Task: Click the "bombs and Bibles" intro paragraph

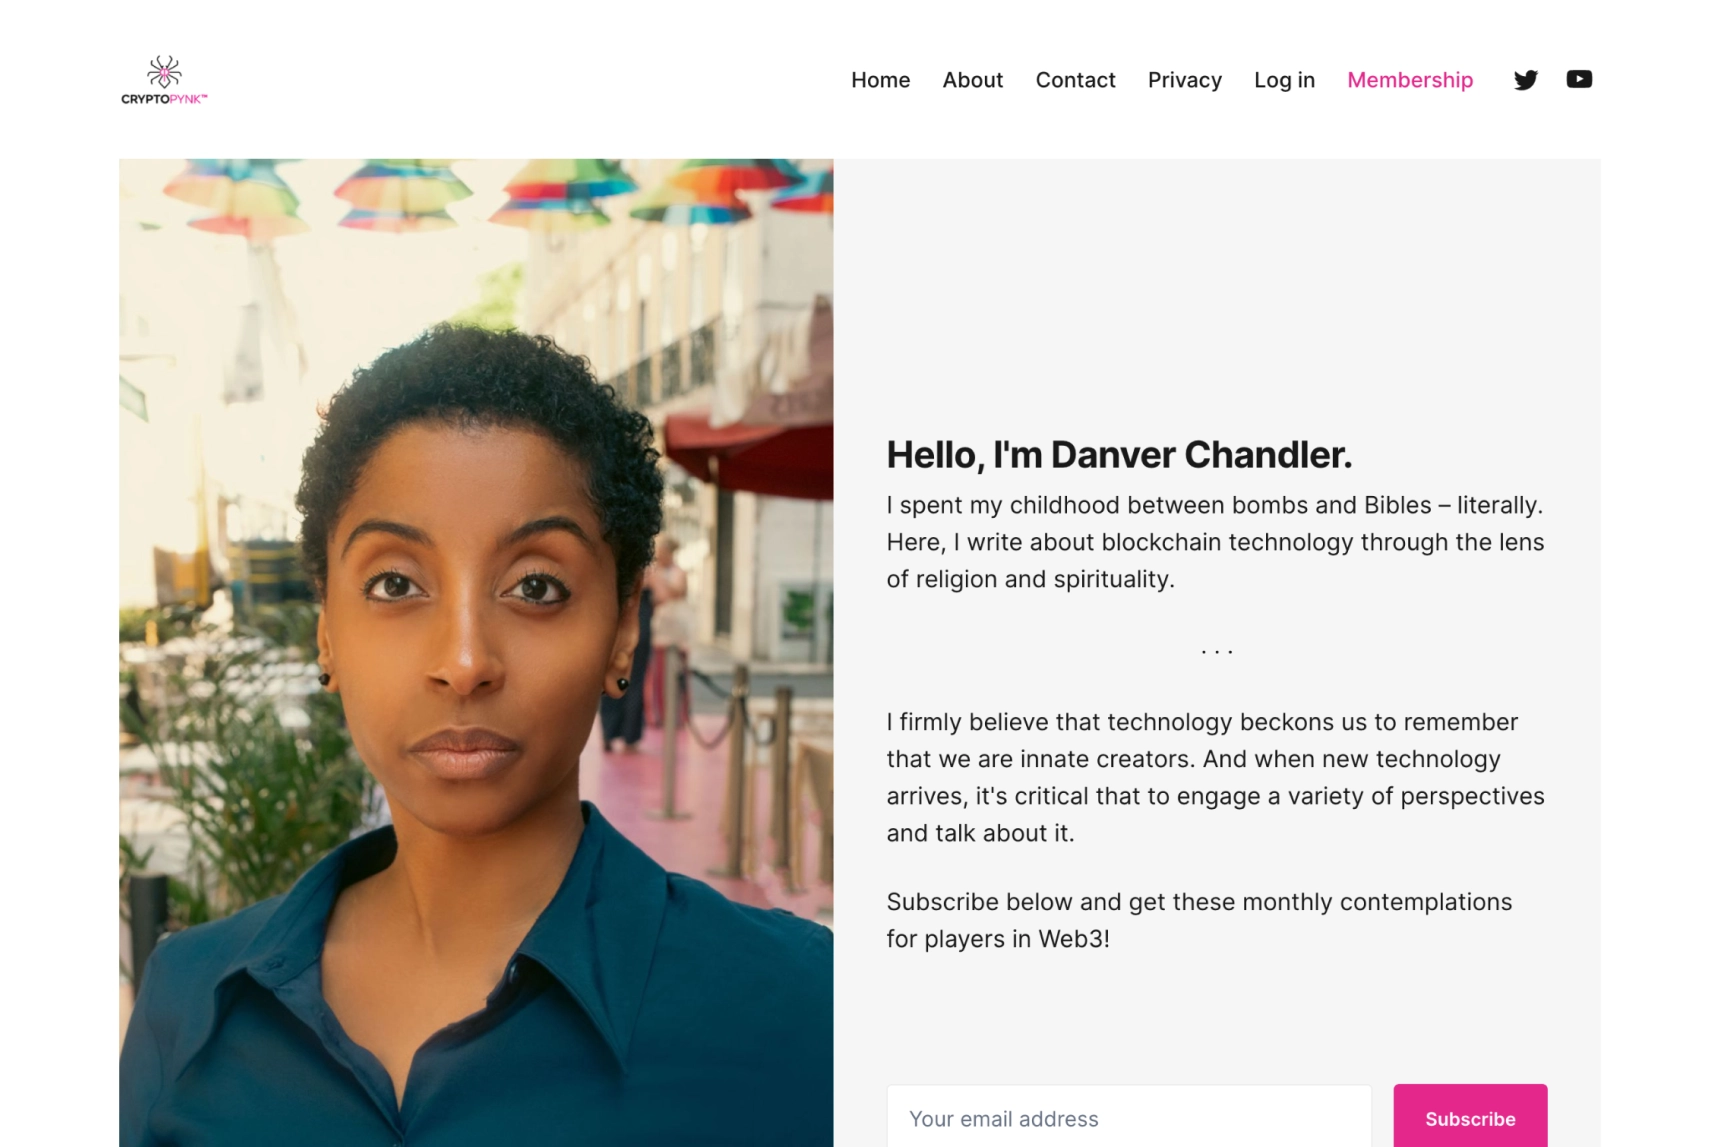Action: 1215,542
